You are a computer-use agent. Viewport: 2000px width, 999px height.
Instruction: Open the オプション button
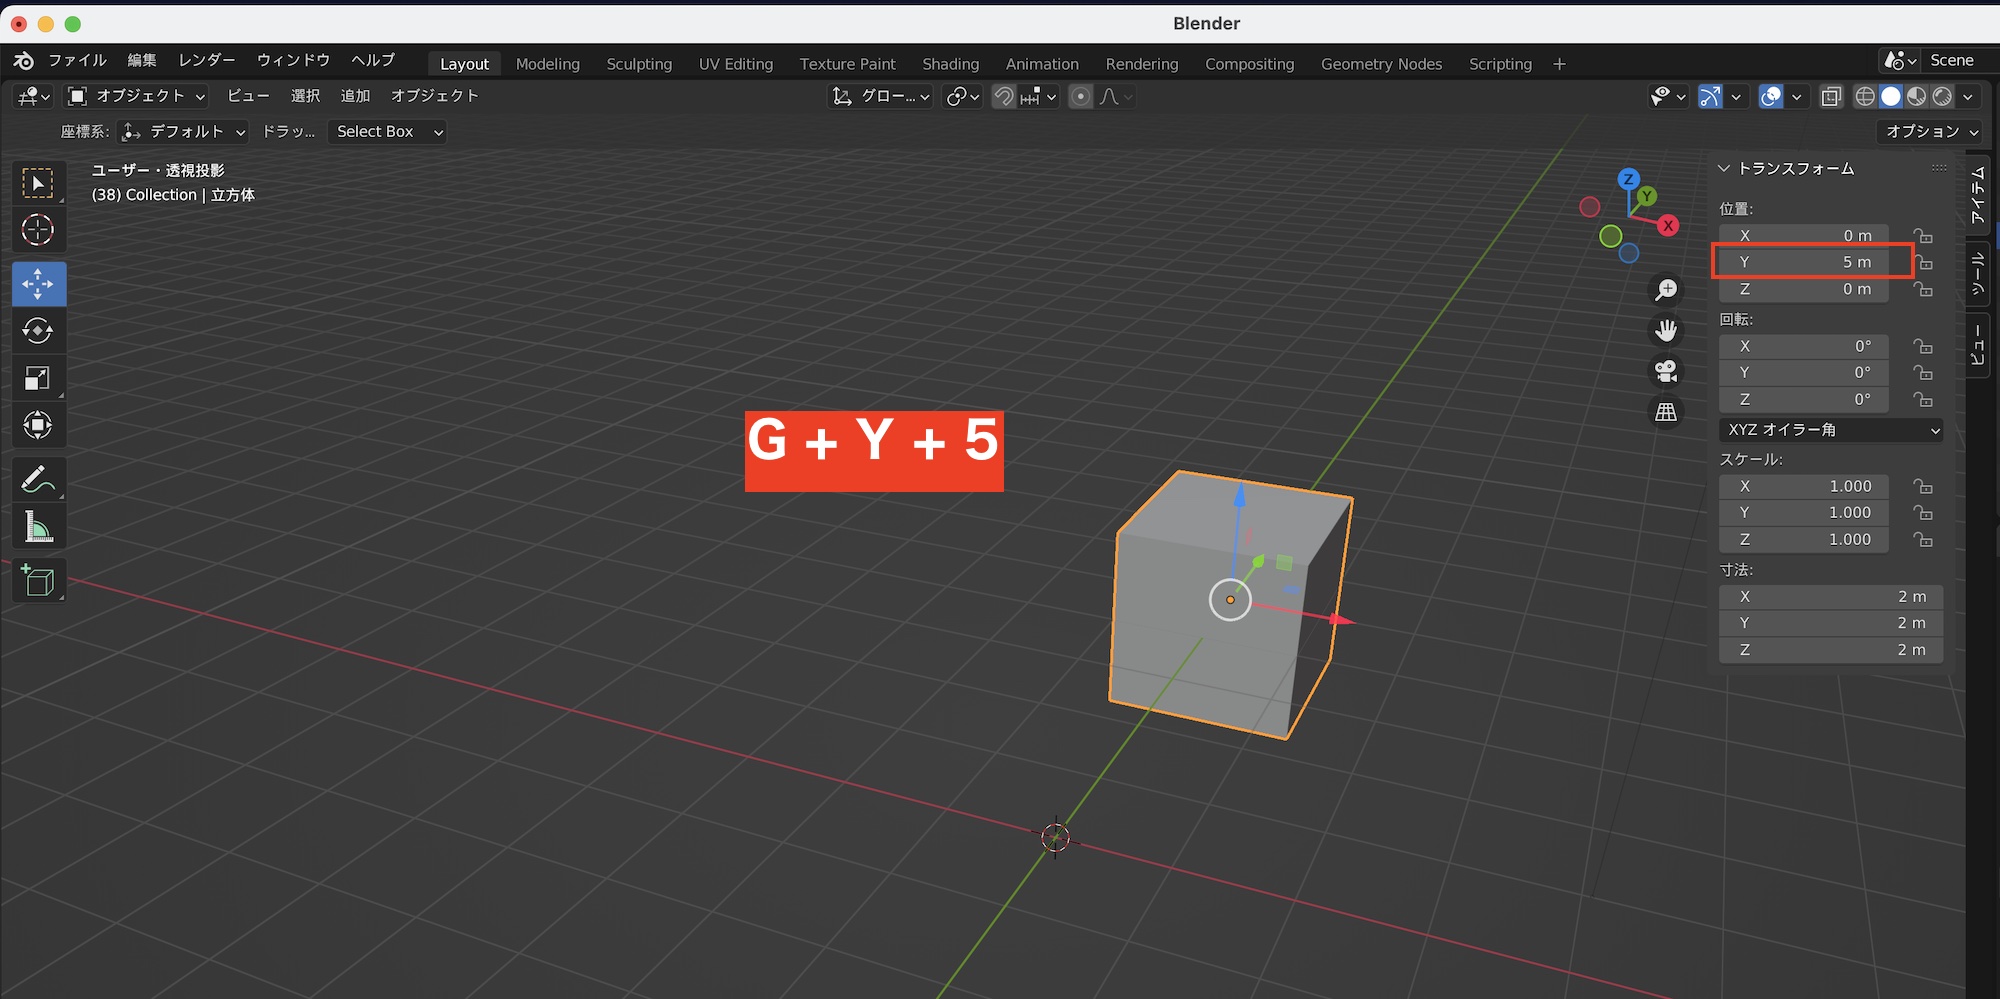coord(1930,132)
